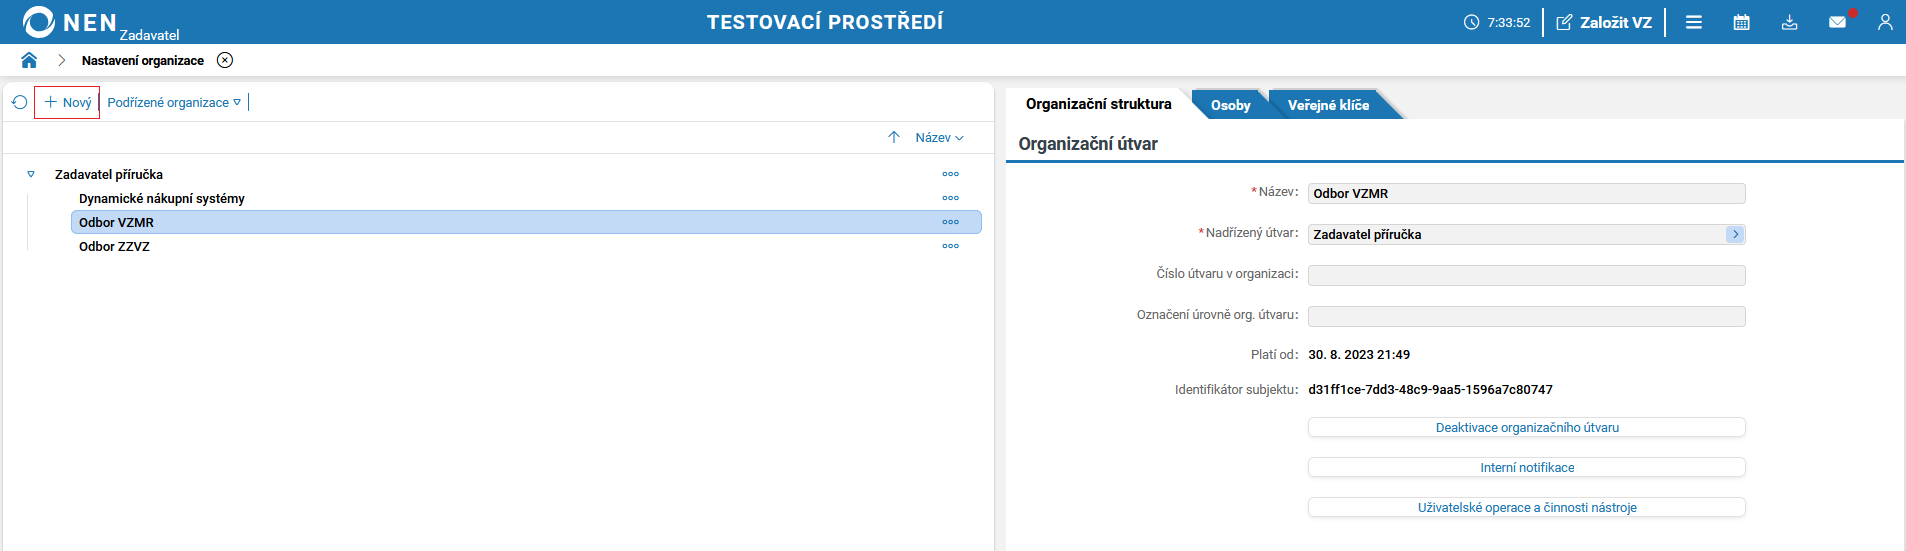The width and height of the screenshot is (1906, 551).
Task: Refresh the organization list
Action: [x=19, y=102]
